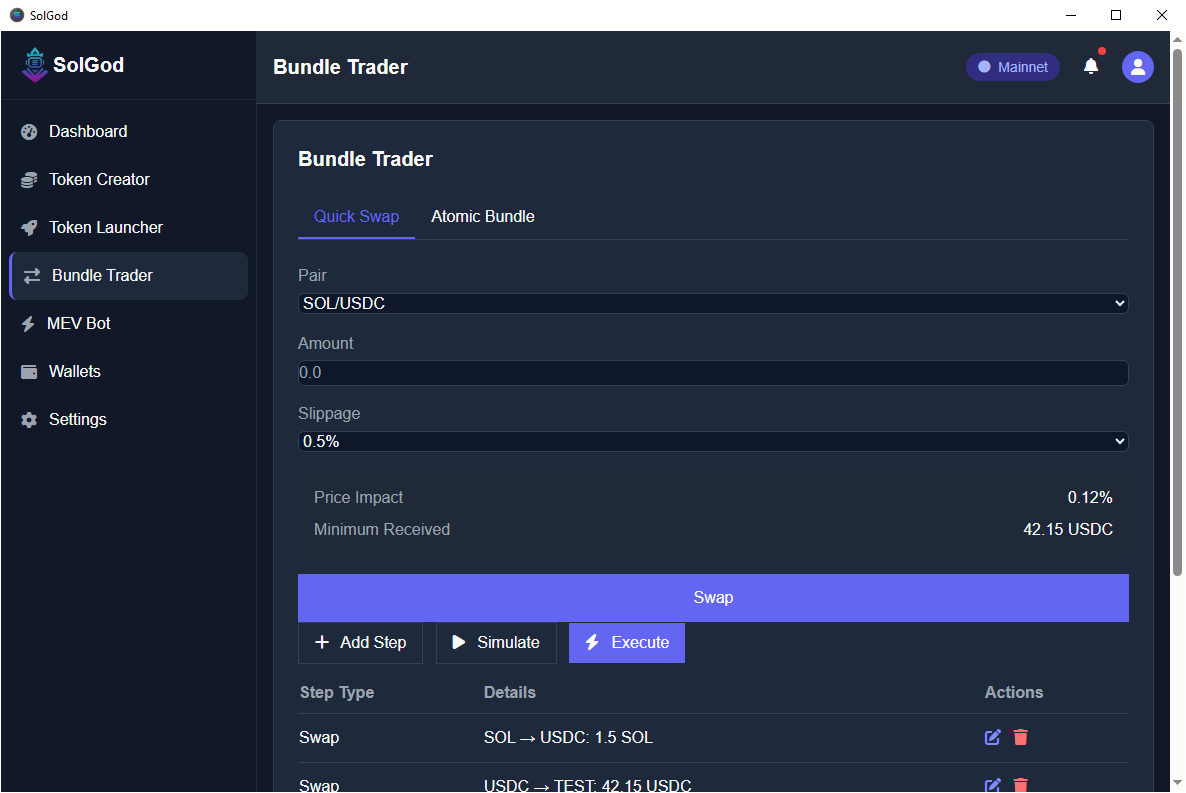
Task: Delete the USDC to TEST swap step
Action: 1020,785
